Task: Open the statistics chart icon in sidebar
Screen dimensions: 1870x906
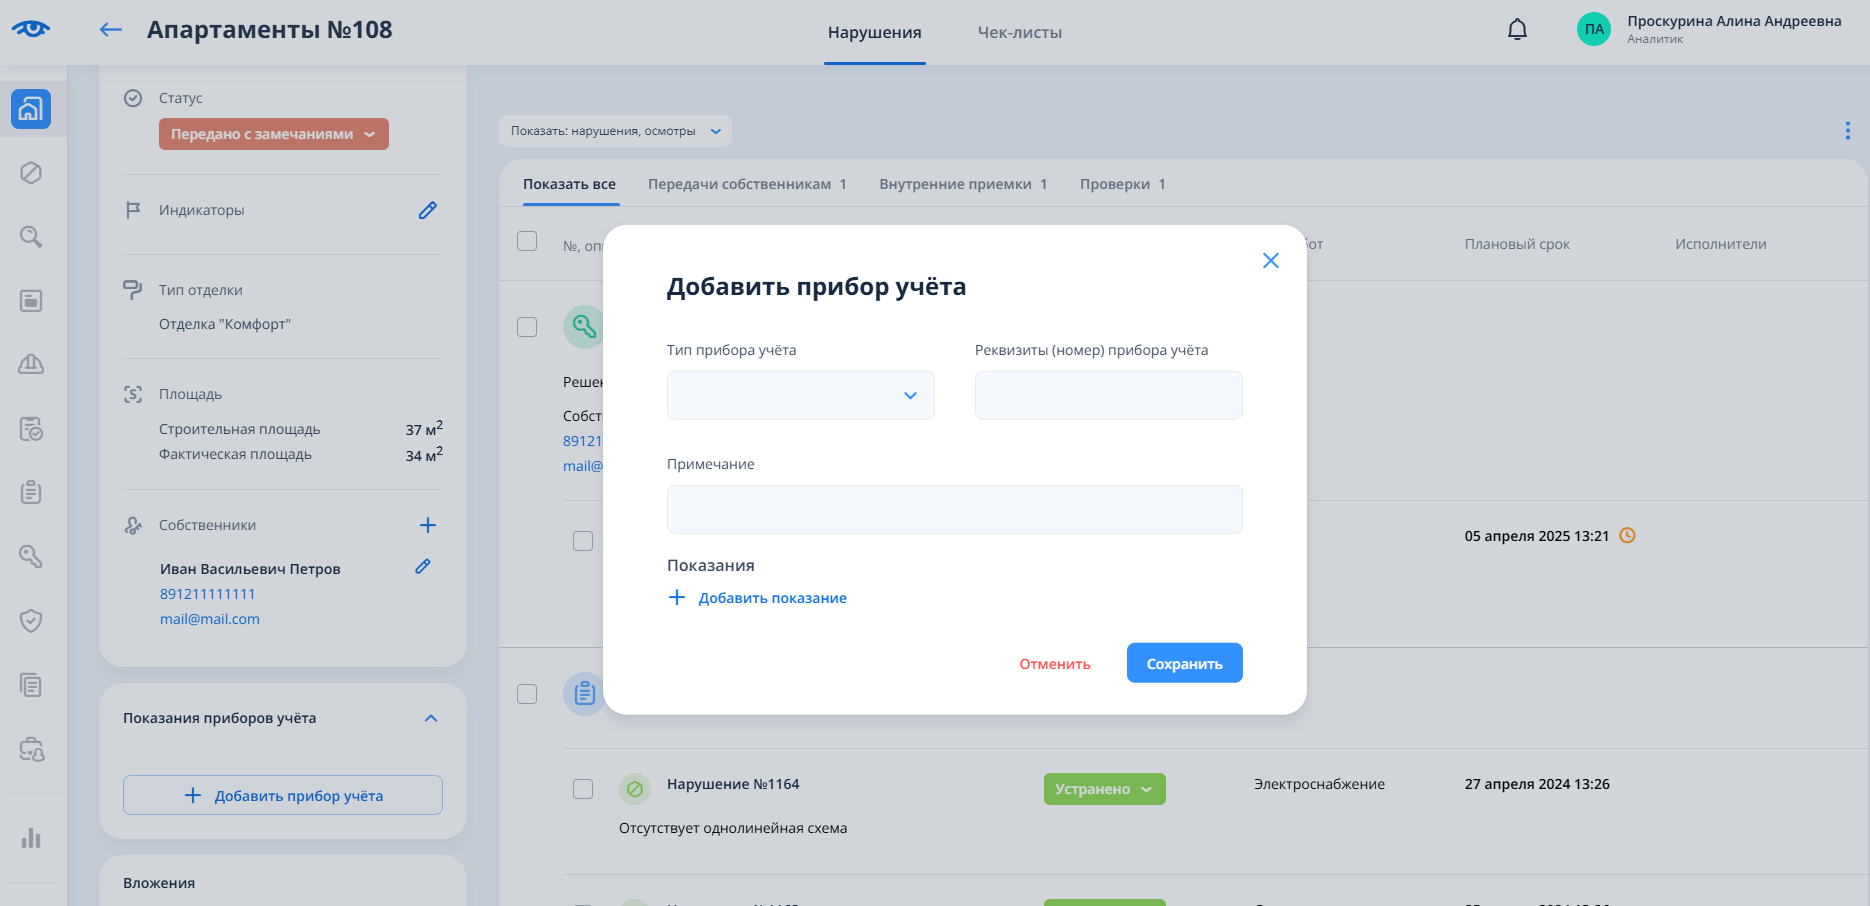Action: click(x=31, y=838)
